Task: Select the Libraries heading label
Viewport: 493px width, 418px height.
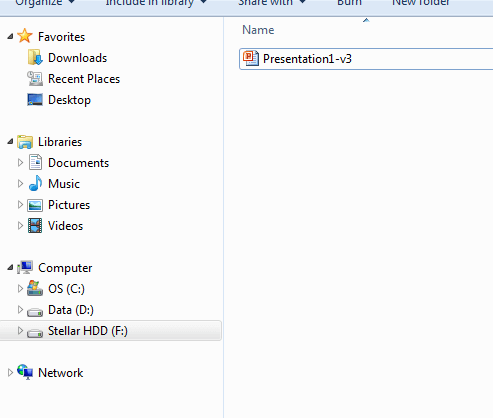Action: (60, 142)
